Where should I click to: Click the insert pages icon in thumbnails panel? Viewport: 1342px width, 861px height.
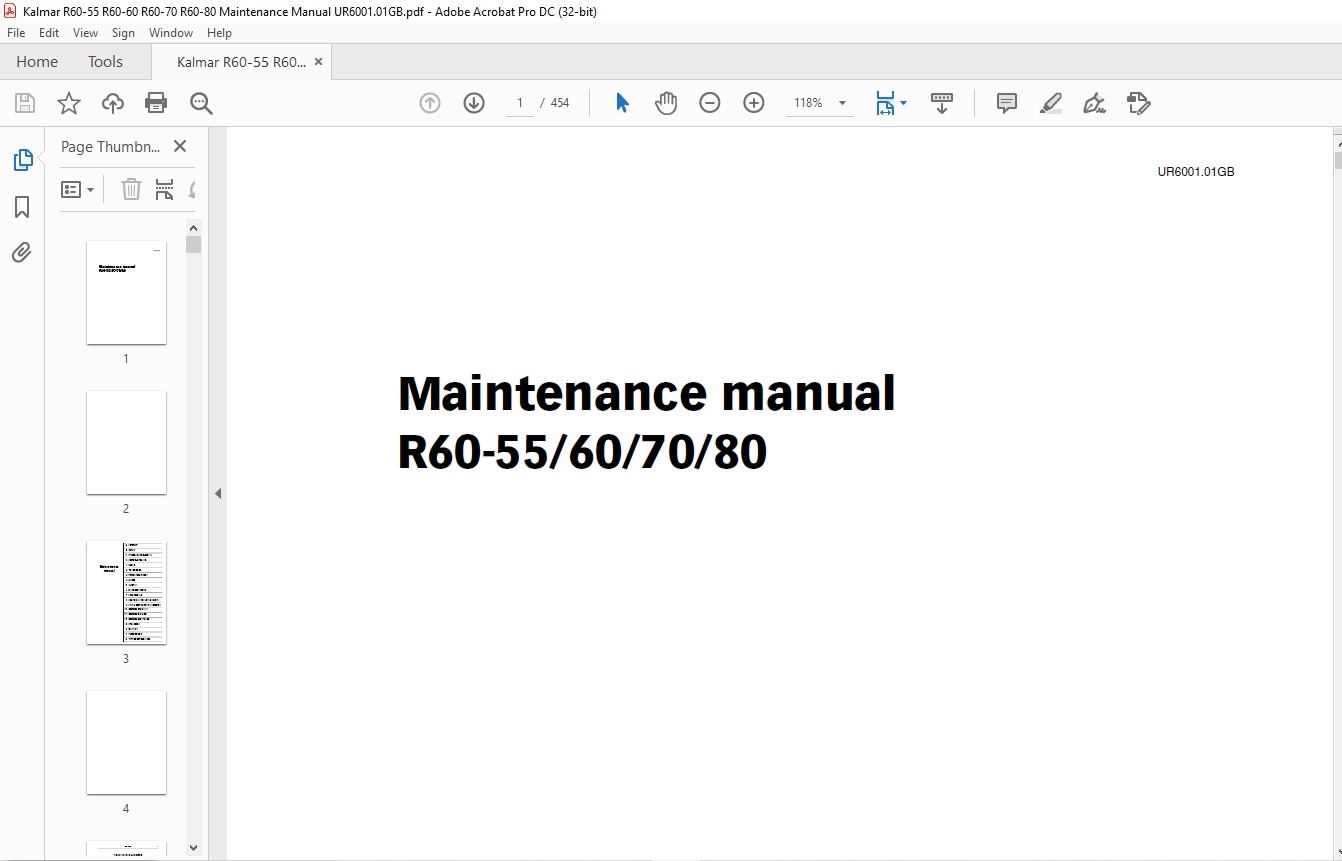tap(165, 189)
